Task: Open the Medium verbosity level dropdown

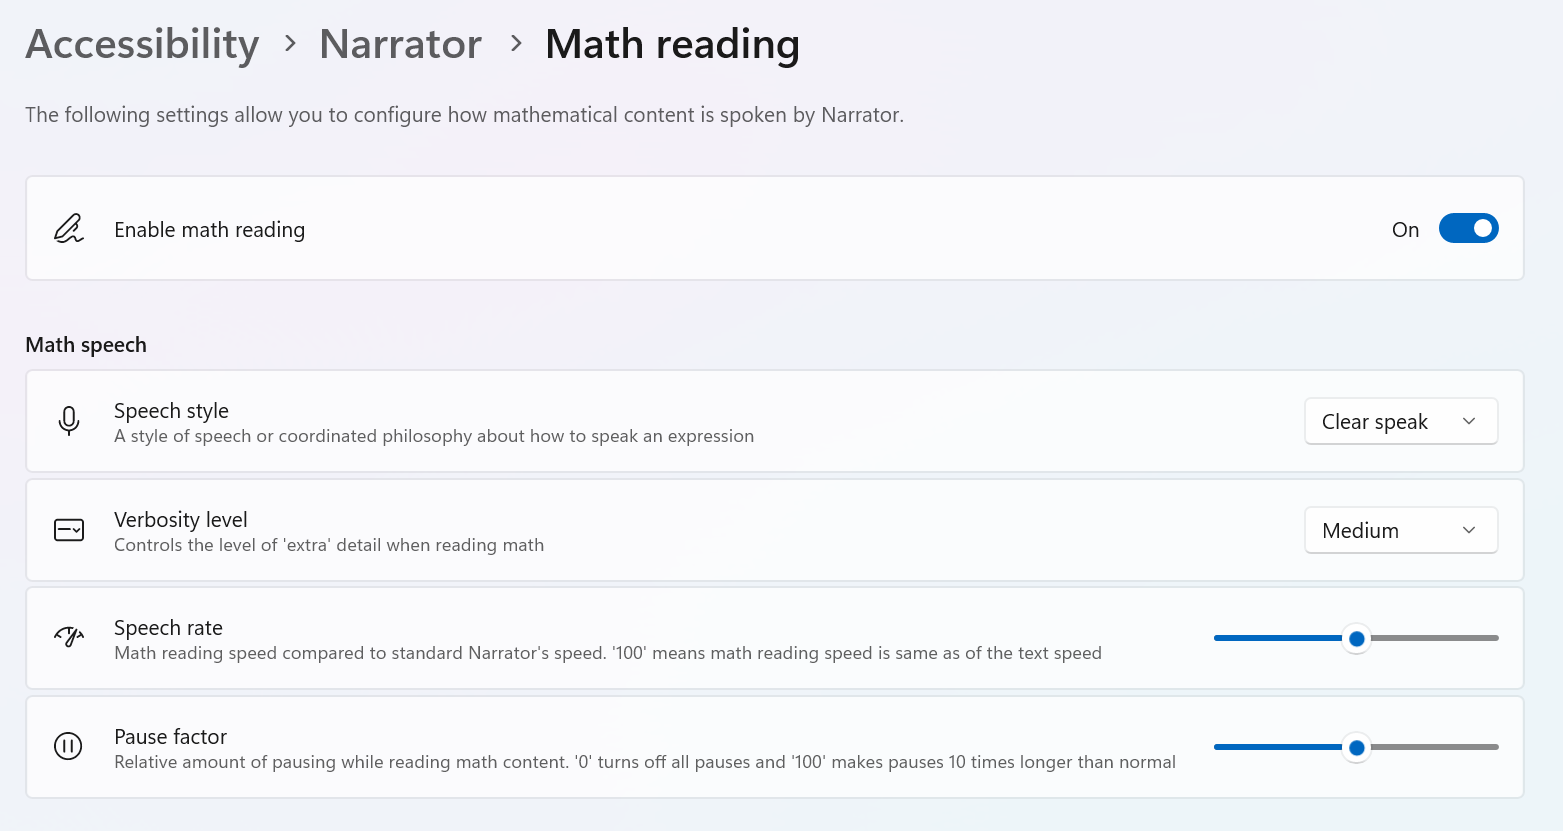Action: [1401, 530]
